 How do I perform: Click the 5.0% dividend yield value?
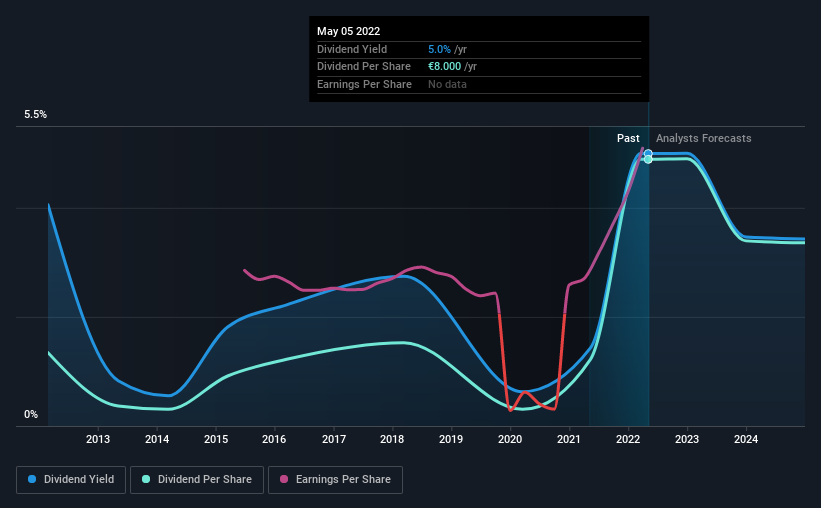pos(439,49)
